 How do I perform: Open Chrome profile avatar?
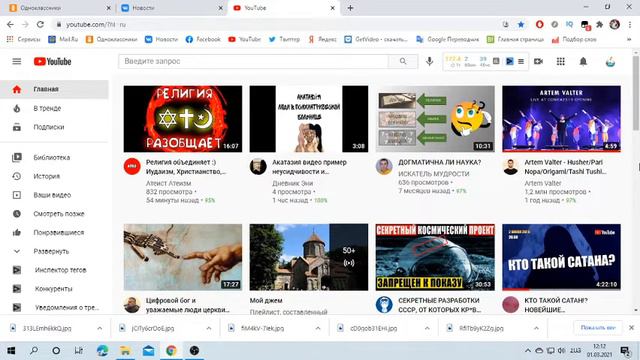click(615, 24)
